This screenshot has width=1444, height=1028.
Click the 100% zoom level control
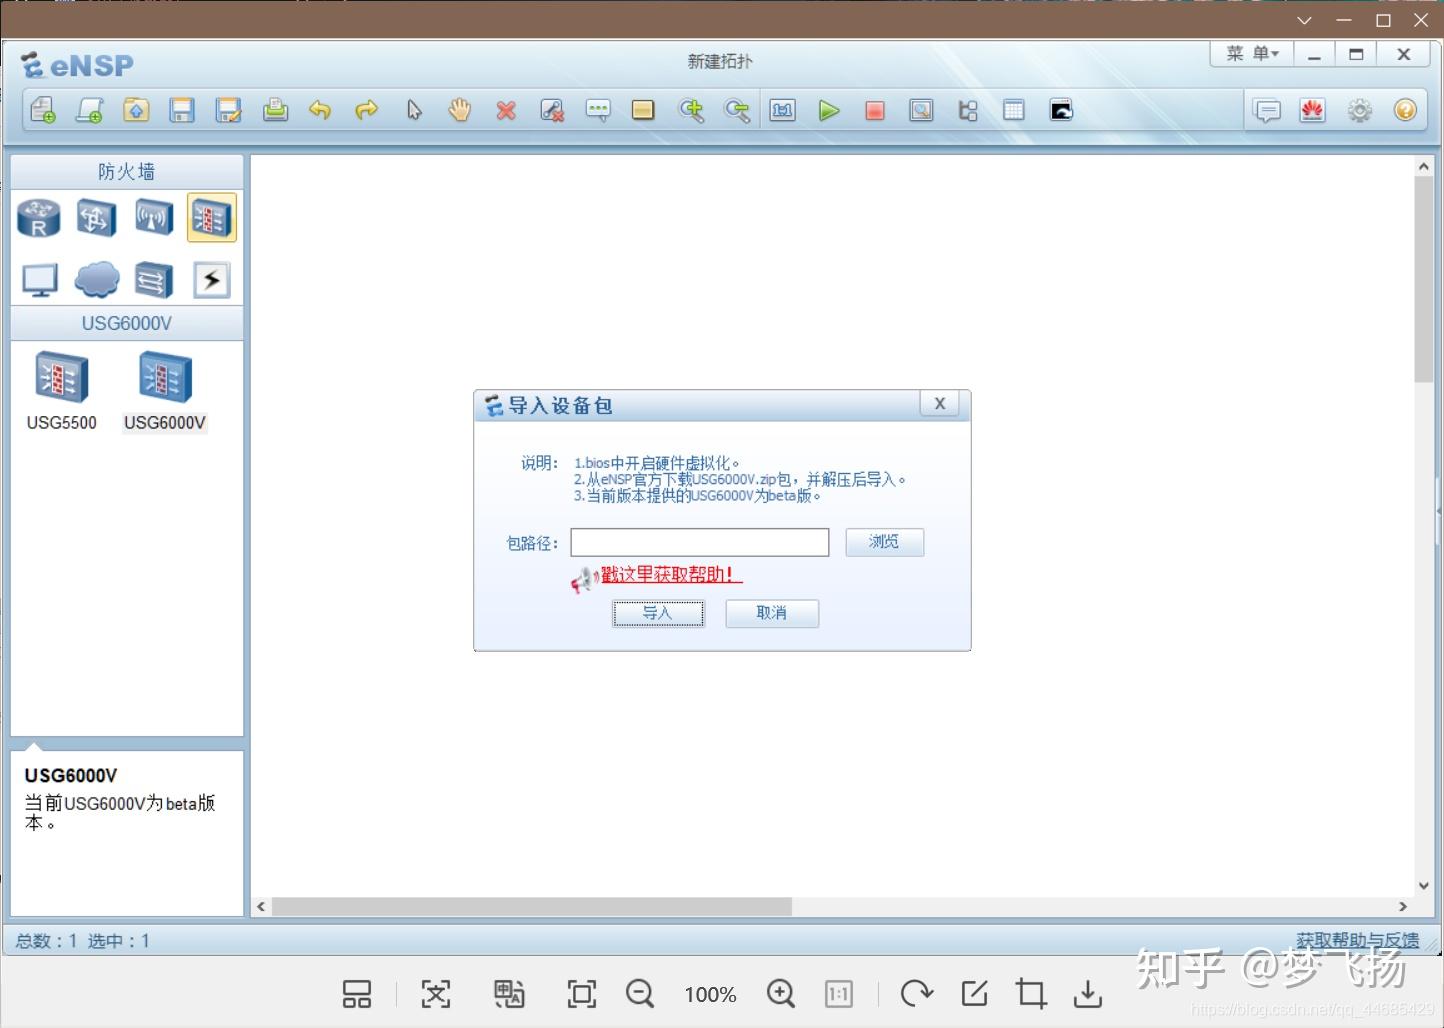point(710,994)
